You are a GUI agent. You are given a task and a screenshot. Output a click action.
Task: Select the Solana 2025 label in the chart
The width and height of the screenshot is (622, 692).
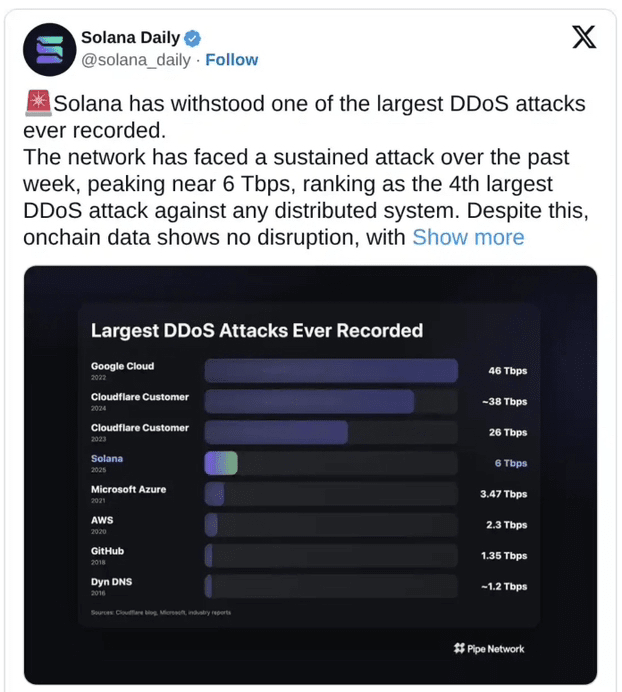tap(107, 463)
